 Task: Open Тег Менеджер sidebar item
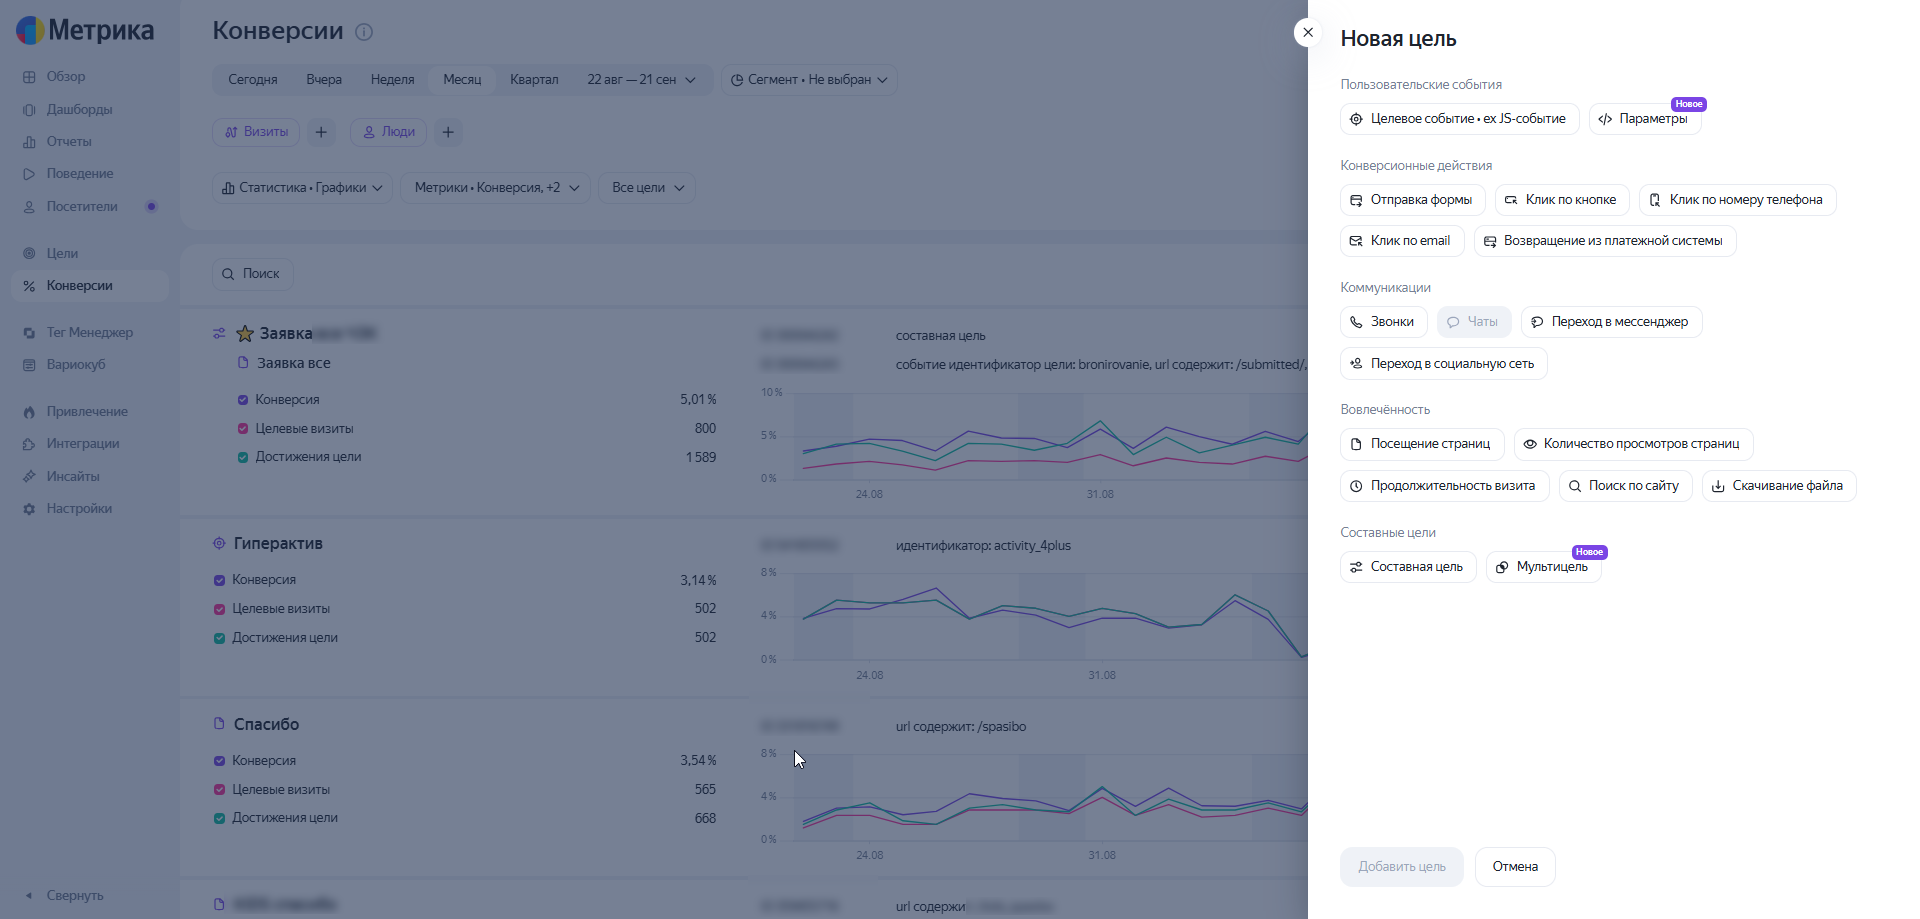89,333
